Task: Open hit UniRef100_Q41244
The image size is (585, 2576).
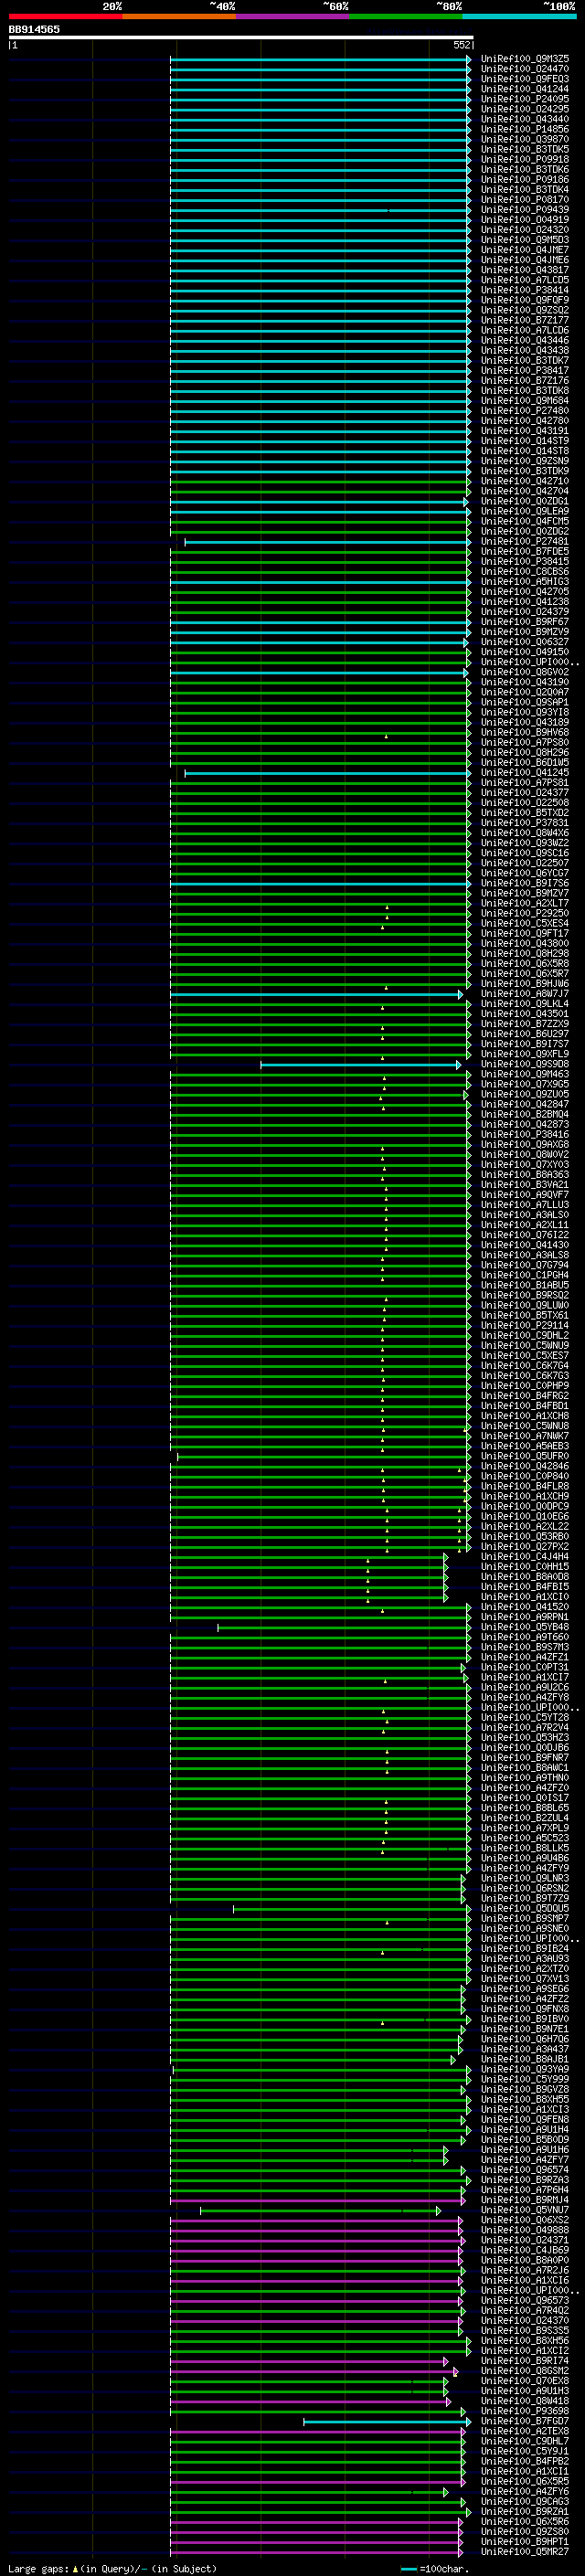Action: click(525, 89)
